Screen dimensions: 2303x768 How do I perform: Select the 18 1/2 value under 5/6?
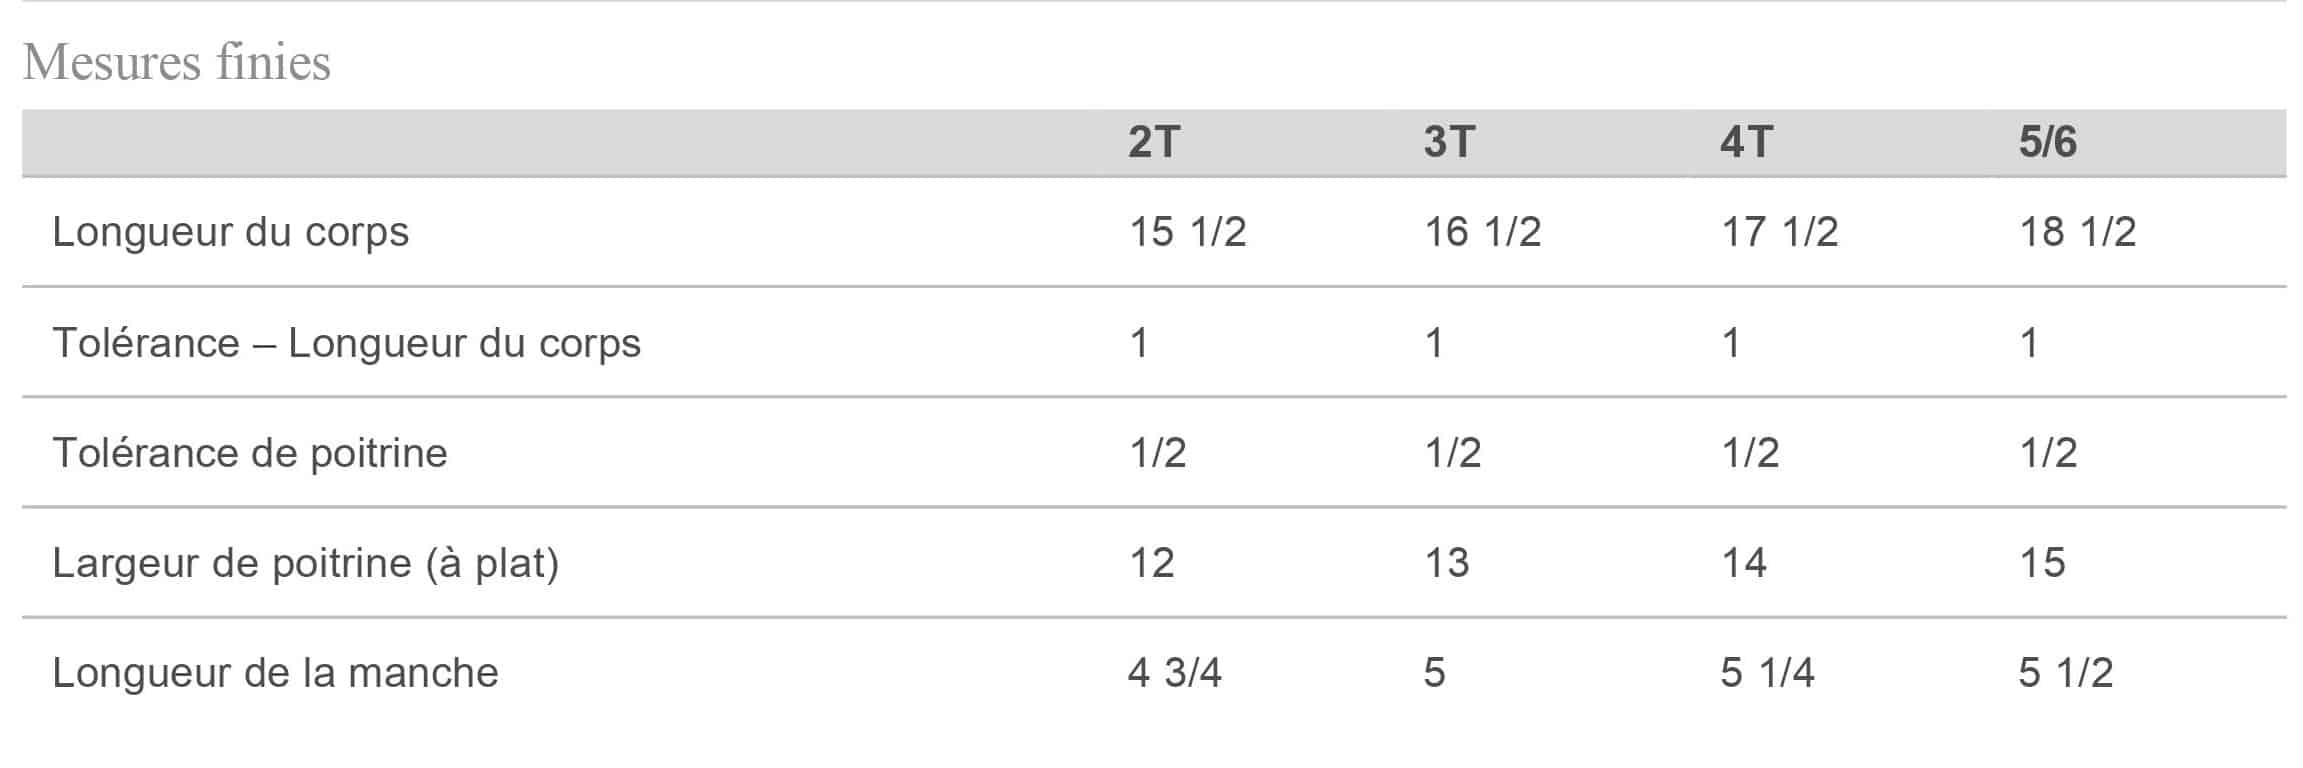(x=2077, y=232)
